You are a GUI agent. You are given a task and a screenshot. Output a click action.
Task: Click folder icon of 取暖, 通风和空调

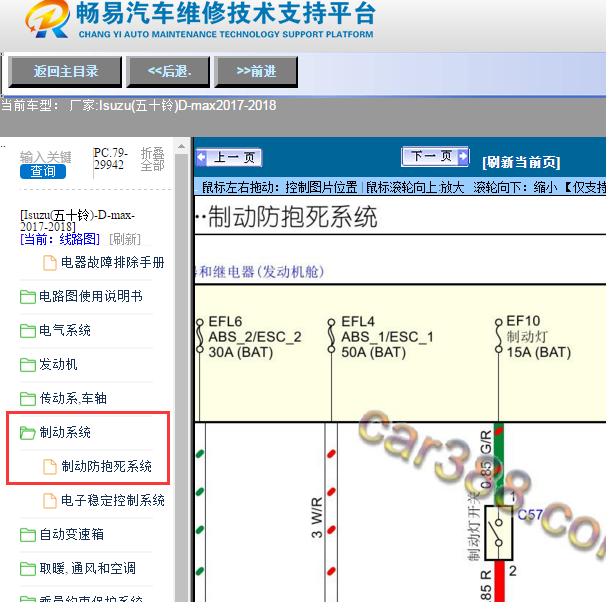point(27,569)
